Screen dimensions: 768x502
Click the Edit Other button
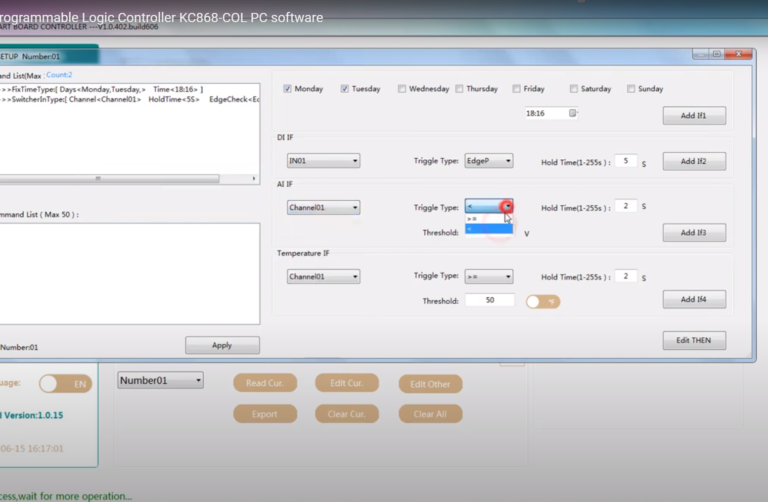(430, 383)
